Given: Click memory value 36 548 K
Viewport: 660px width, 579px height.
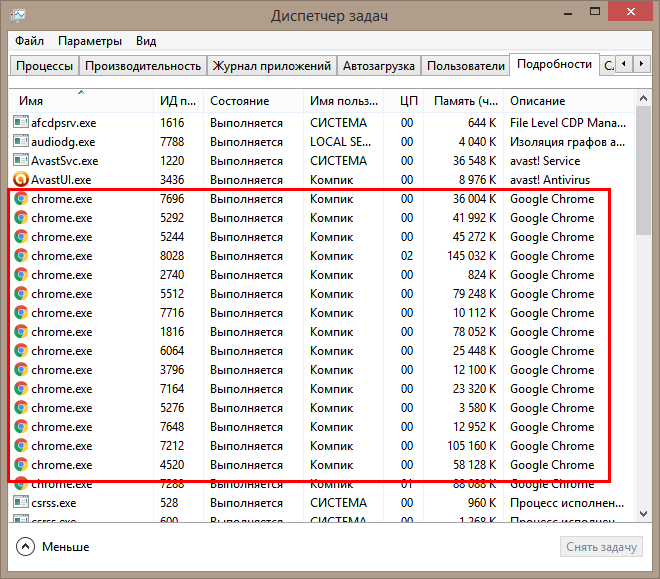Looking at the screenshot, I should 474,161.
